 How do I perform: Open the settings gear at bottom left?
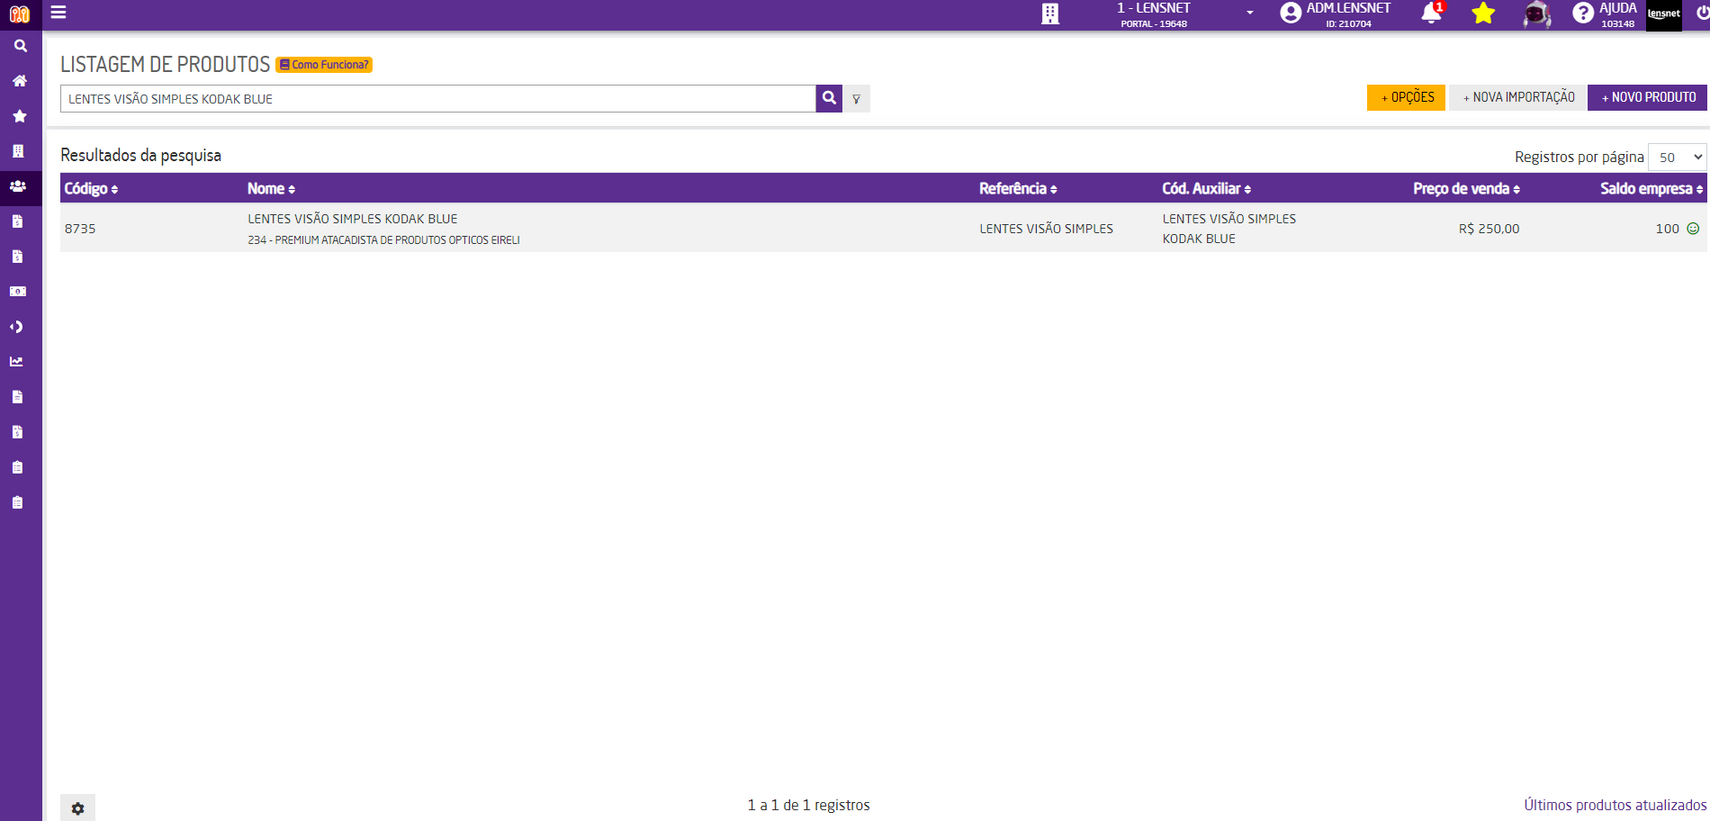[x=78, y=808]
